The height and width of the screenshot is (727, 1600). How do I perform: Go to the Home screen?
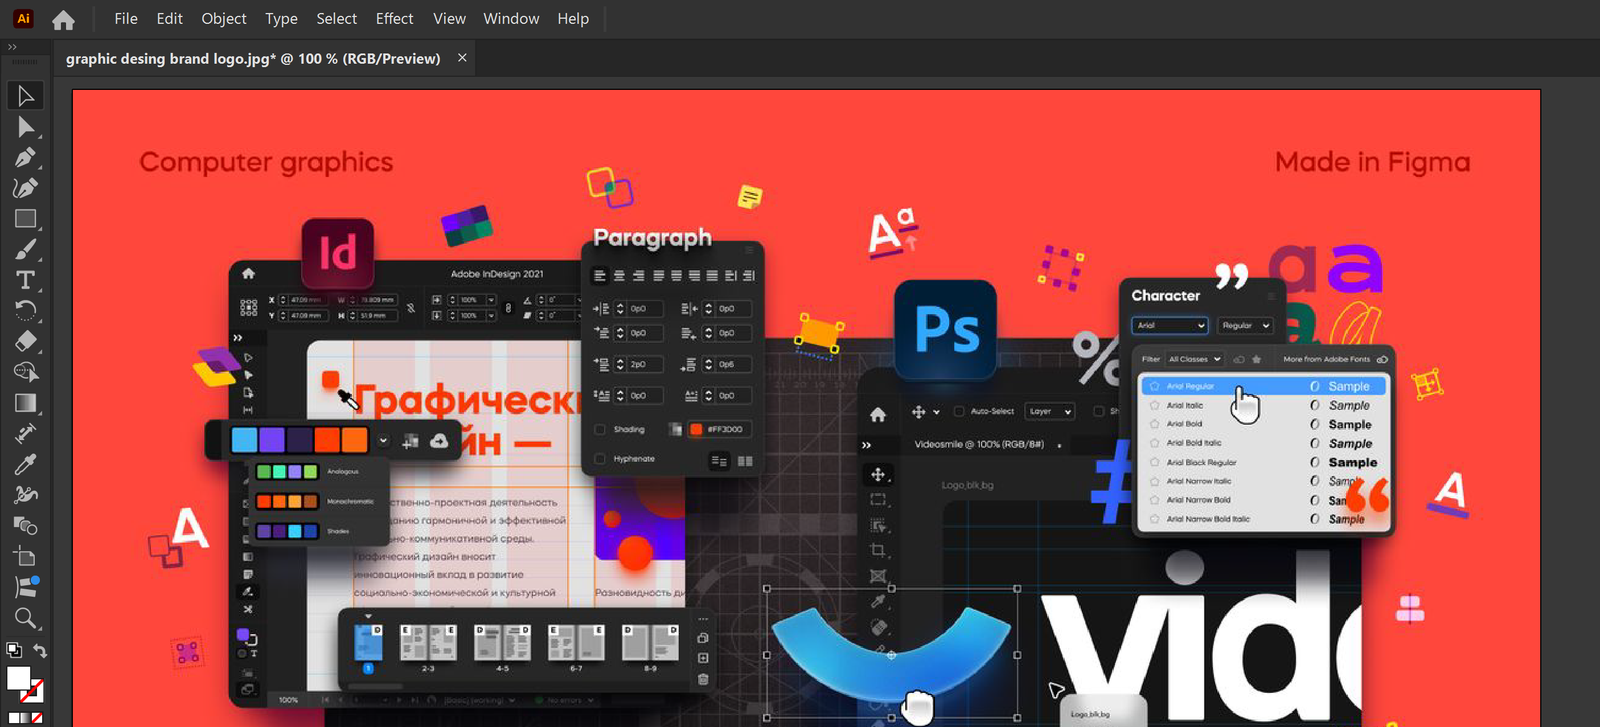(x=64, y=20)
